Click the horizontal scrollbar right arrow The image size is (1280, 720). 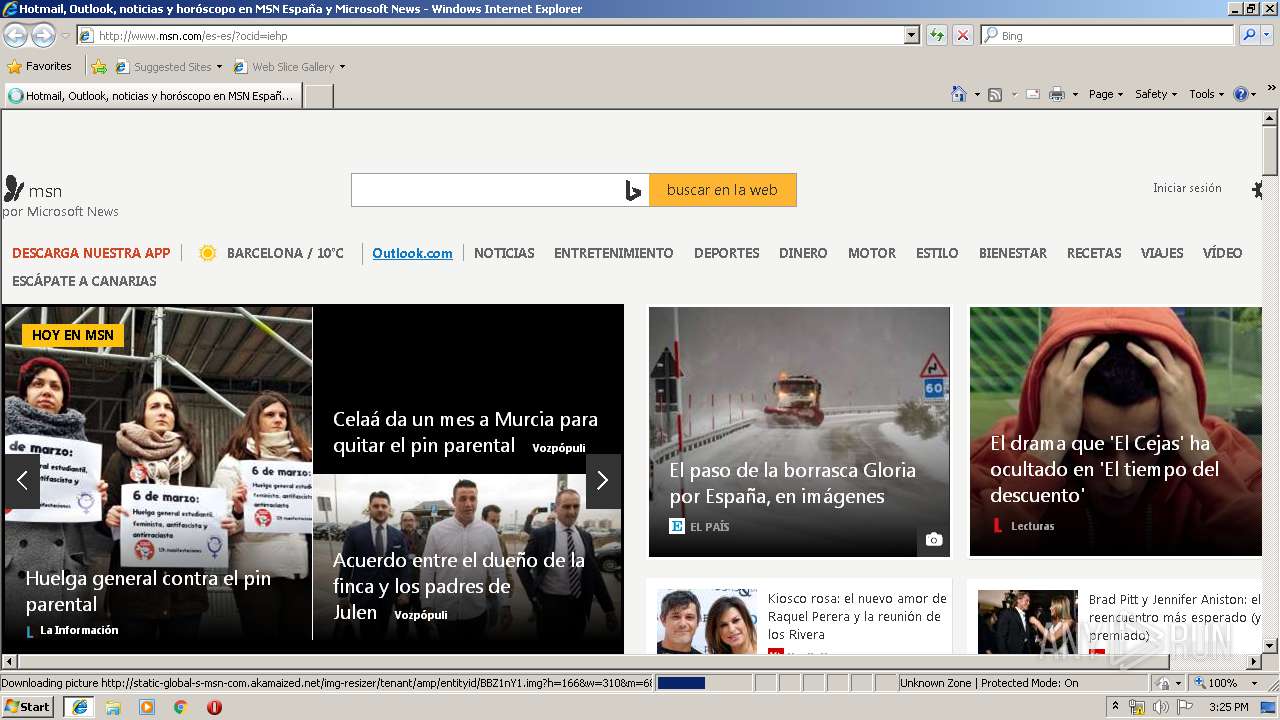click(x=1255, y=662)
